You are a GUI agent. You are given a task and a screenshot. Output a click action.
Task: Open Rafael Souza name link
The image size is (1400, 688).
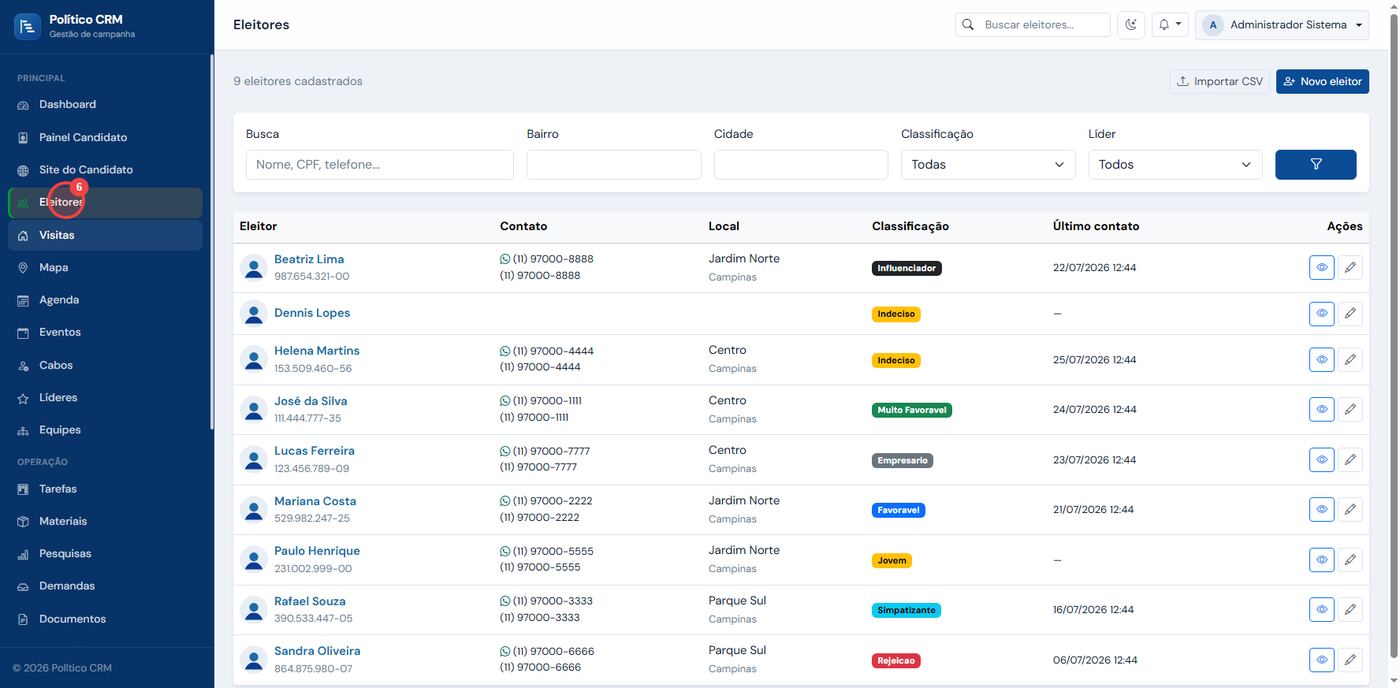click(310, 601)
